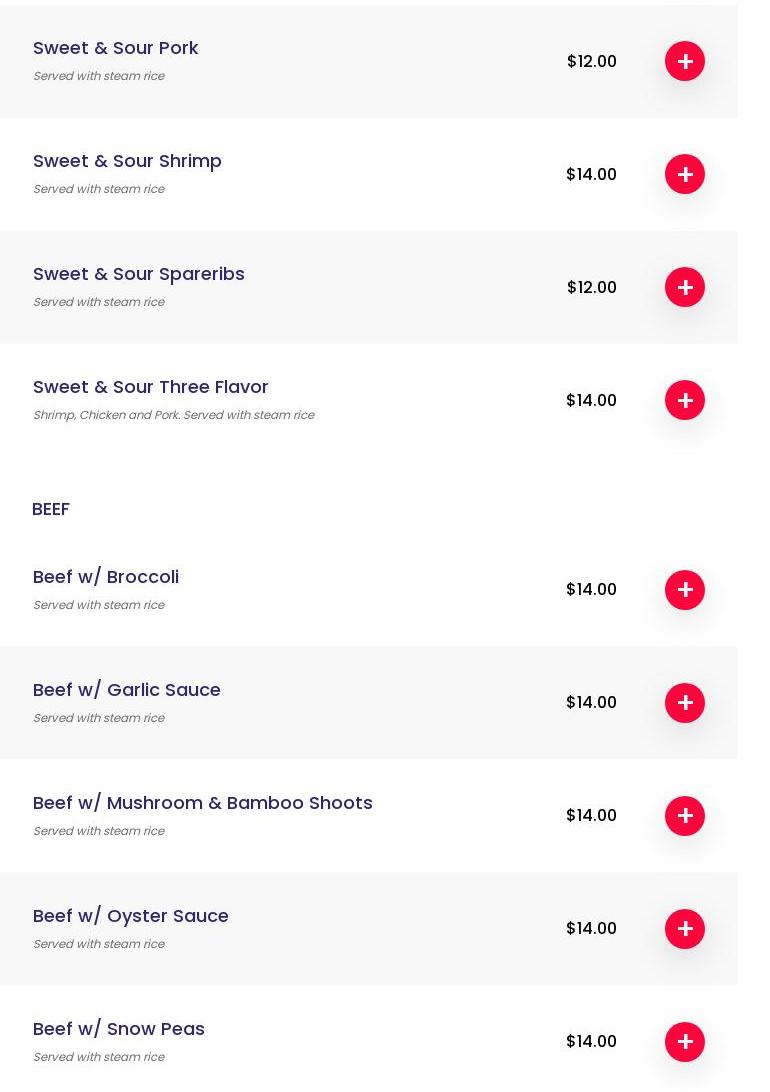
Task: Add Beef w/ Garlic Sauce to order
Action: coord(685,703)
